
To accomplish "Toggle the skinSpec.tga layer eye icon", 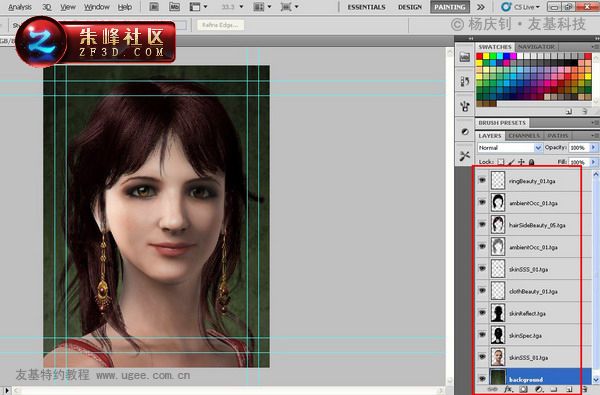I will tap(482, 335).
